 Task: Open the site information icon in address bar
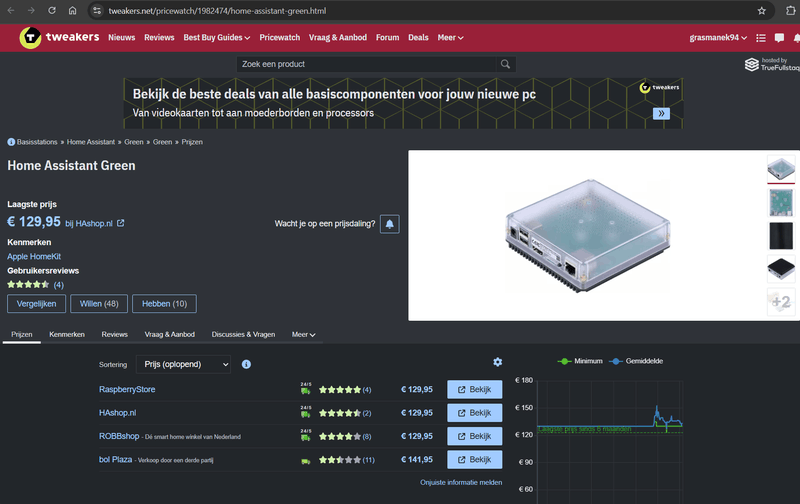(x=97, y=11)
